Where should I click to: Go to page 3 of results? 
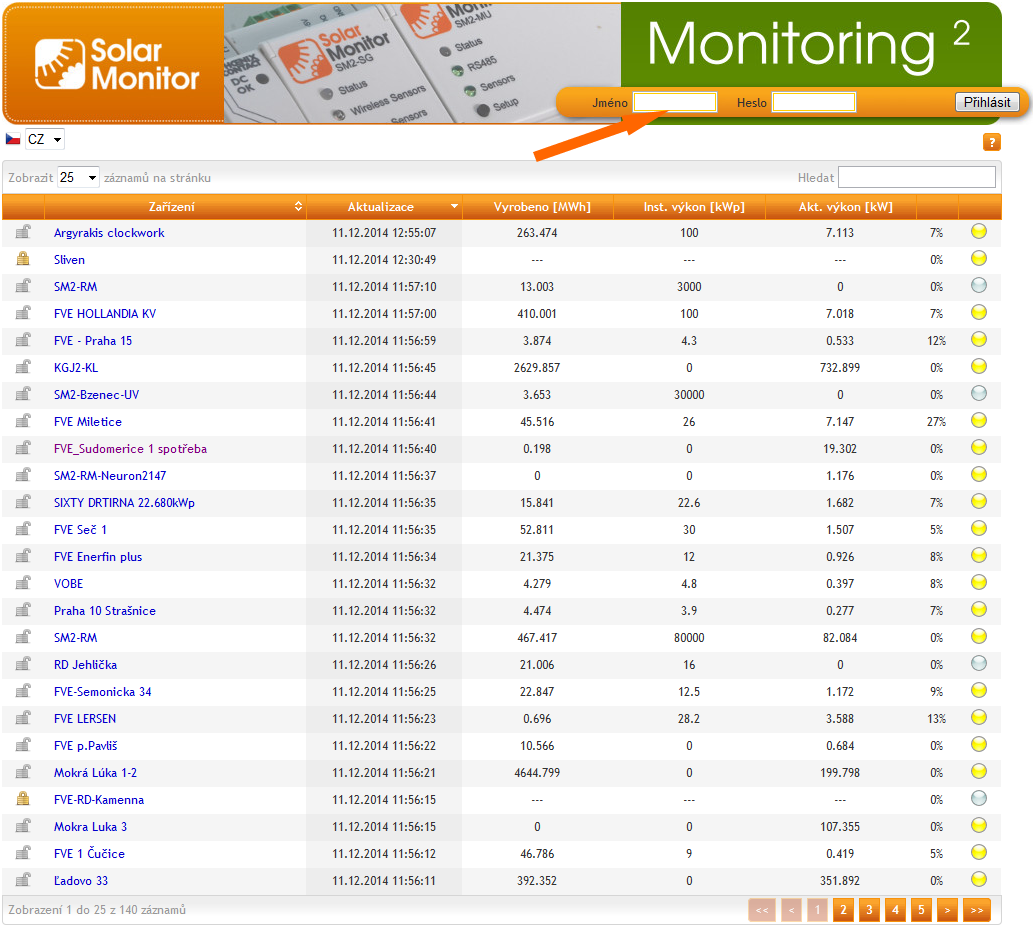point(869,910)
